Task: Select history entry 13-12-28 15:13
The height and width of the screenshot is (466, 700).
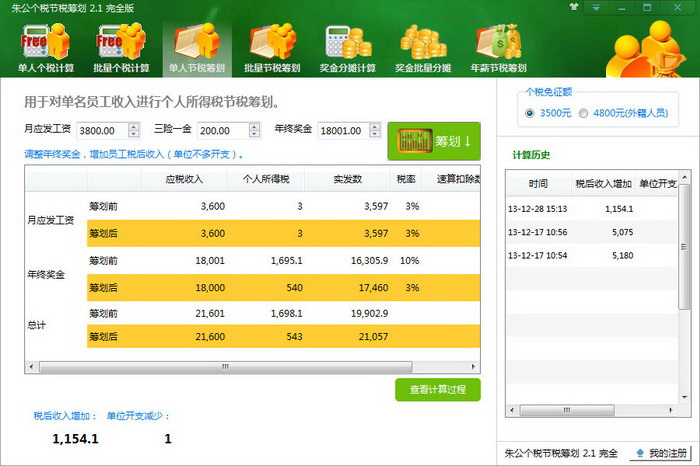Action: 592,208
